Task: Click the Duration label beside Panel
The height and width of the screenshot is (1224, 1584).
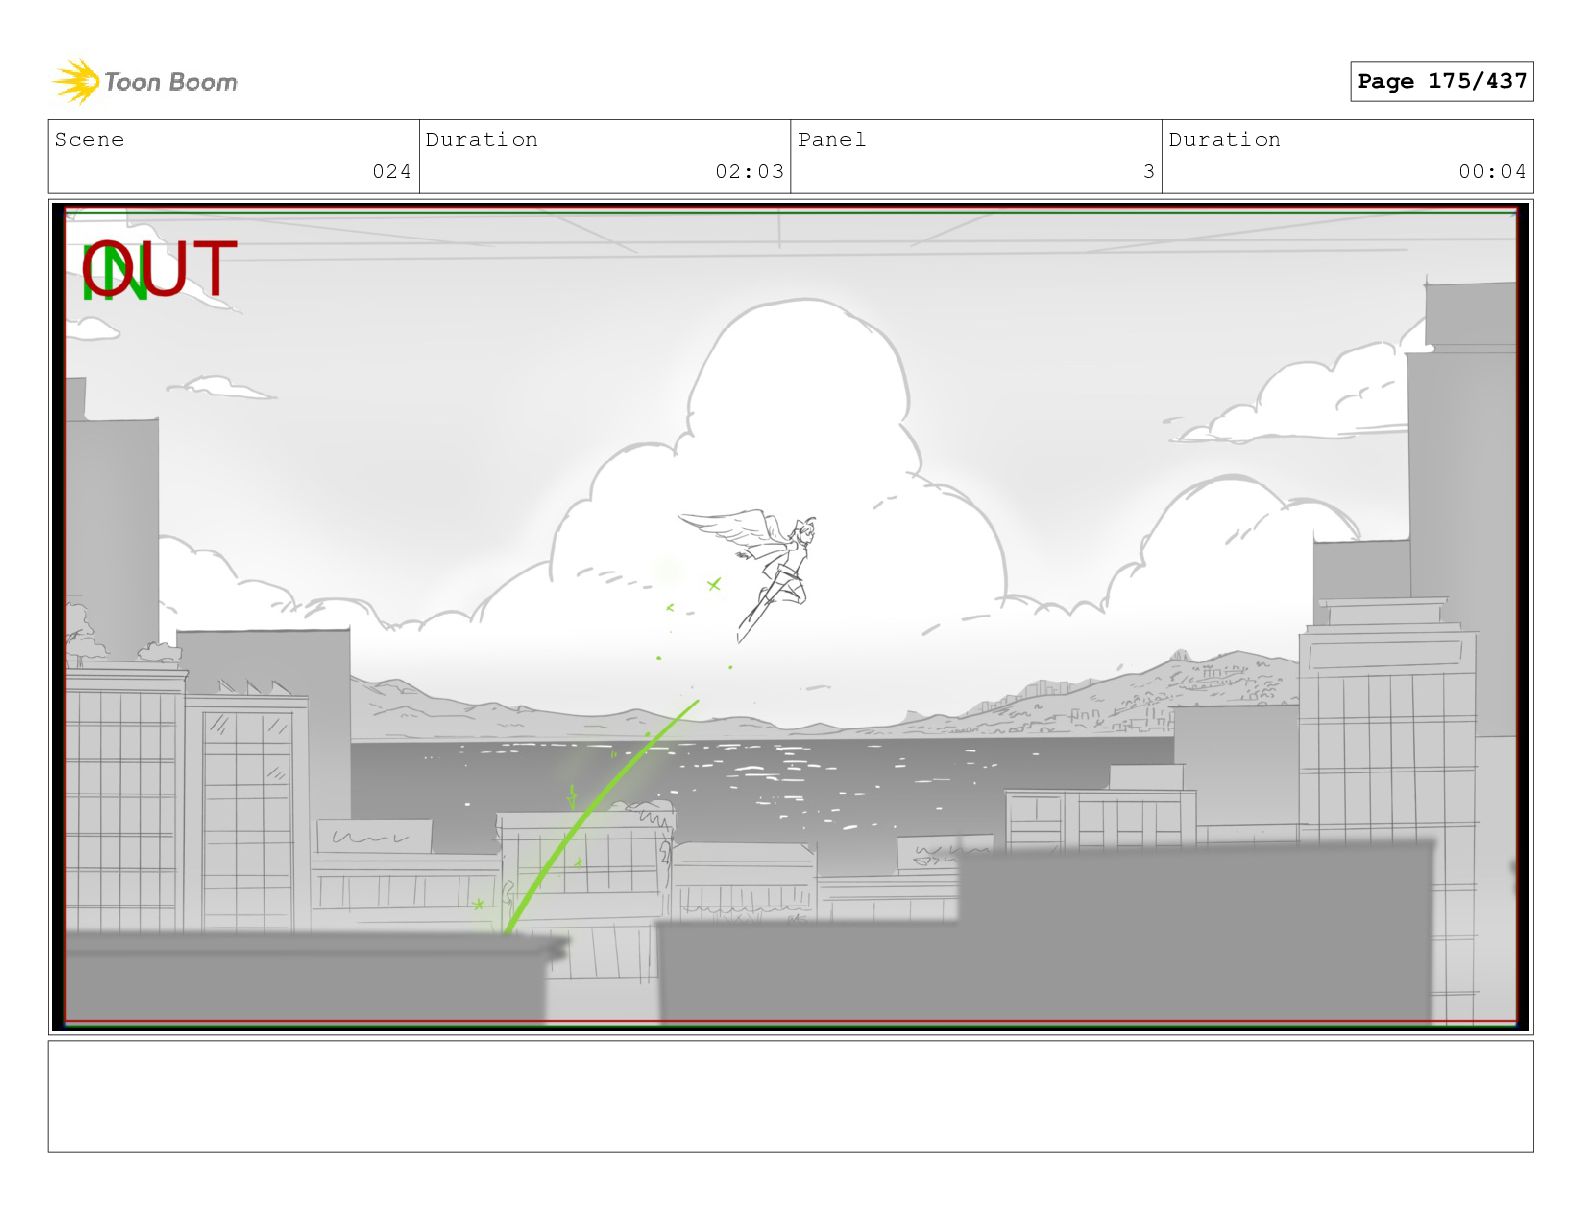Action: click(x=1225, y=140)
